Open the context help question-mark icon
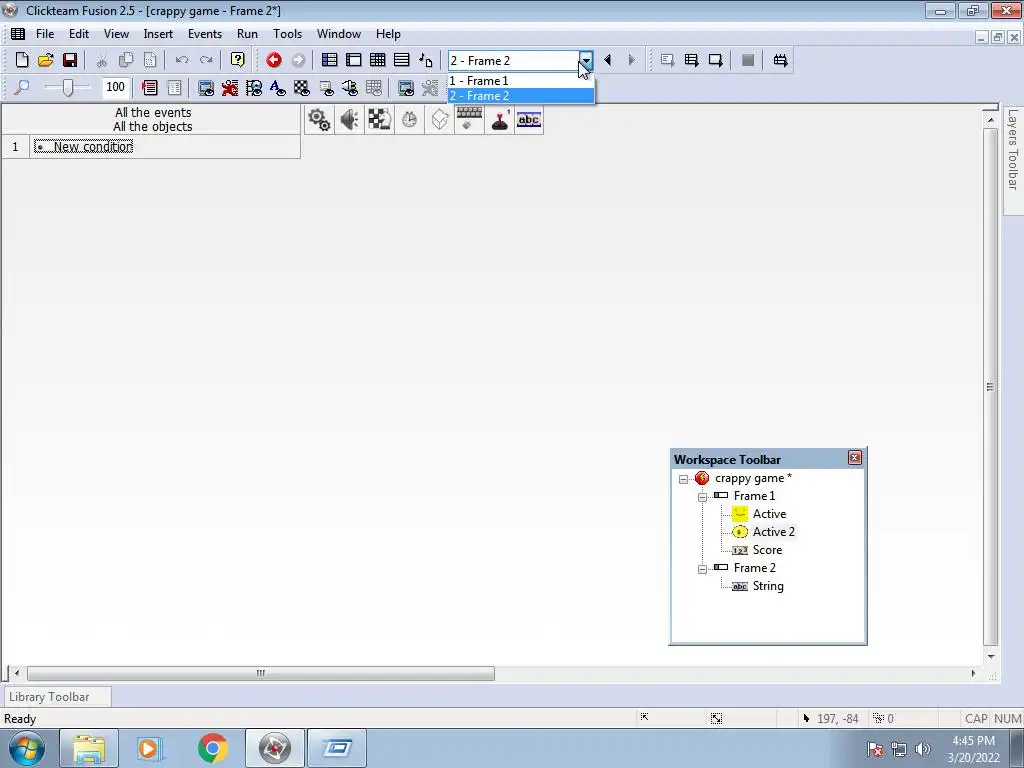The width and height of the screenshot is (1024, 768). [238, 60]
